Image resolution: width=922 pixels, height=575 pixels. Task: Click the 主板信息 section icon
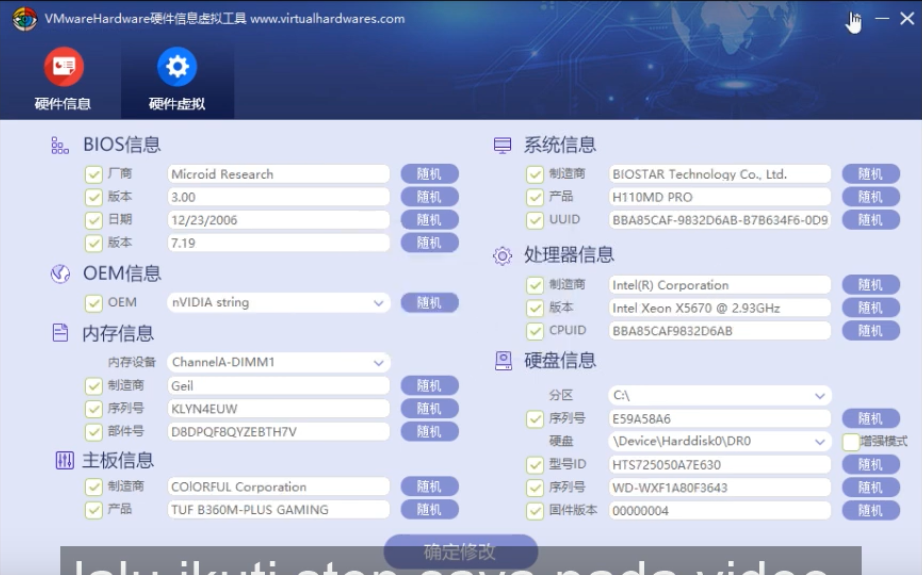click(64, 460)
